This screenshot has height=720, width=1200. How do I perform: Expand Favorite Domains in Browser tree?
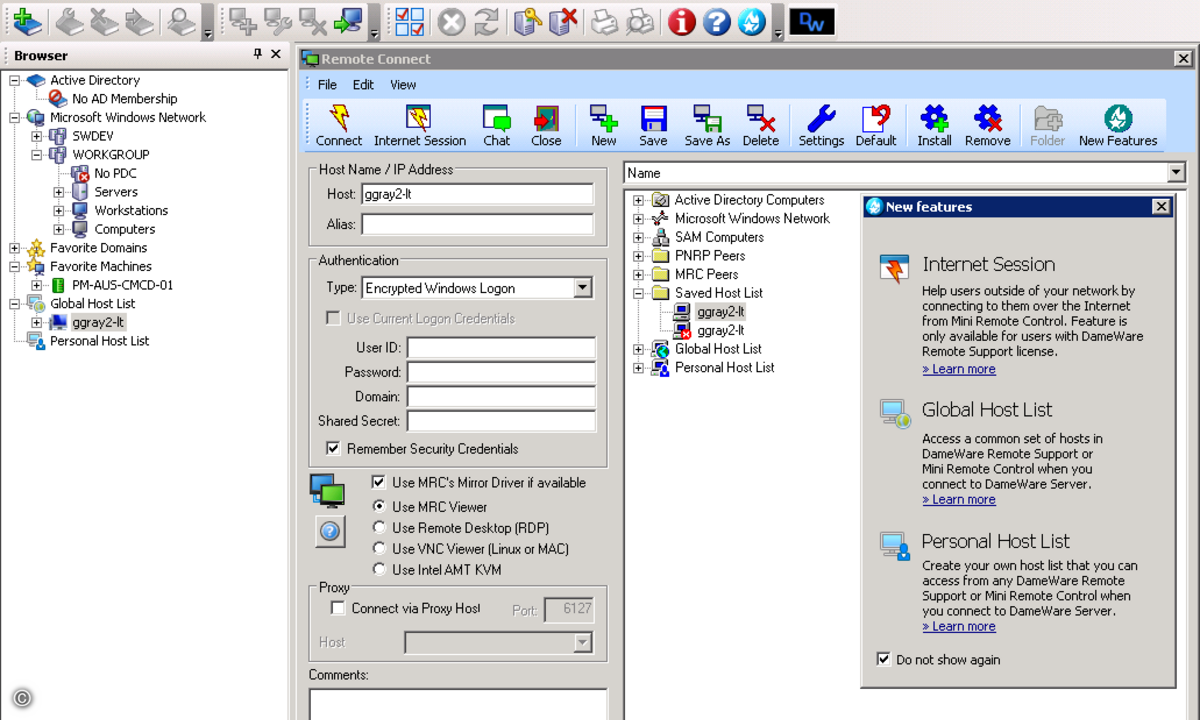tap(14, 248)
